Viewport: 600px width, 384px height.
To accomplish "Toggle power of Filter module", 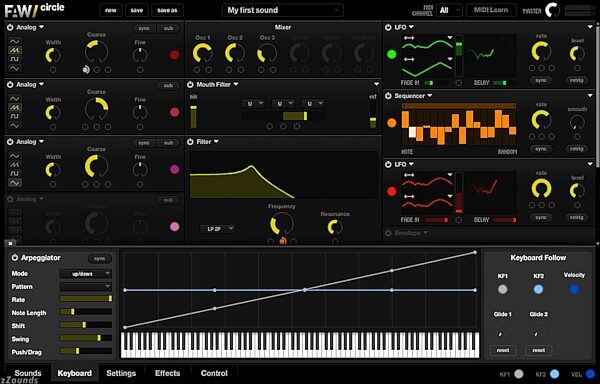I will click(190, 142).
